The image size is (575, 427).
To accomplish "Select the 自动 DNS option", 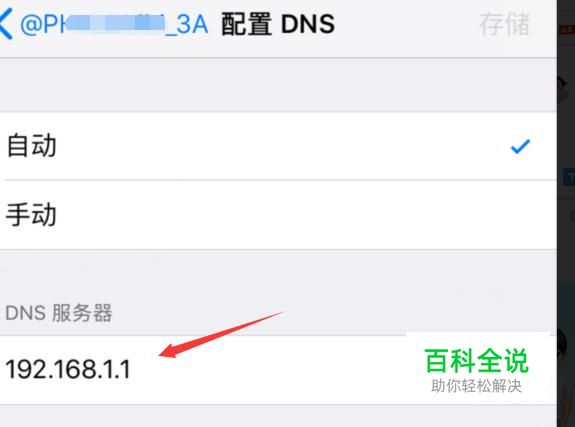I will [x=278, y=146].
